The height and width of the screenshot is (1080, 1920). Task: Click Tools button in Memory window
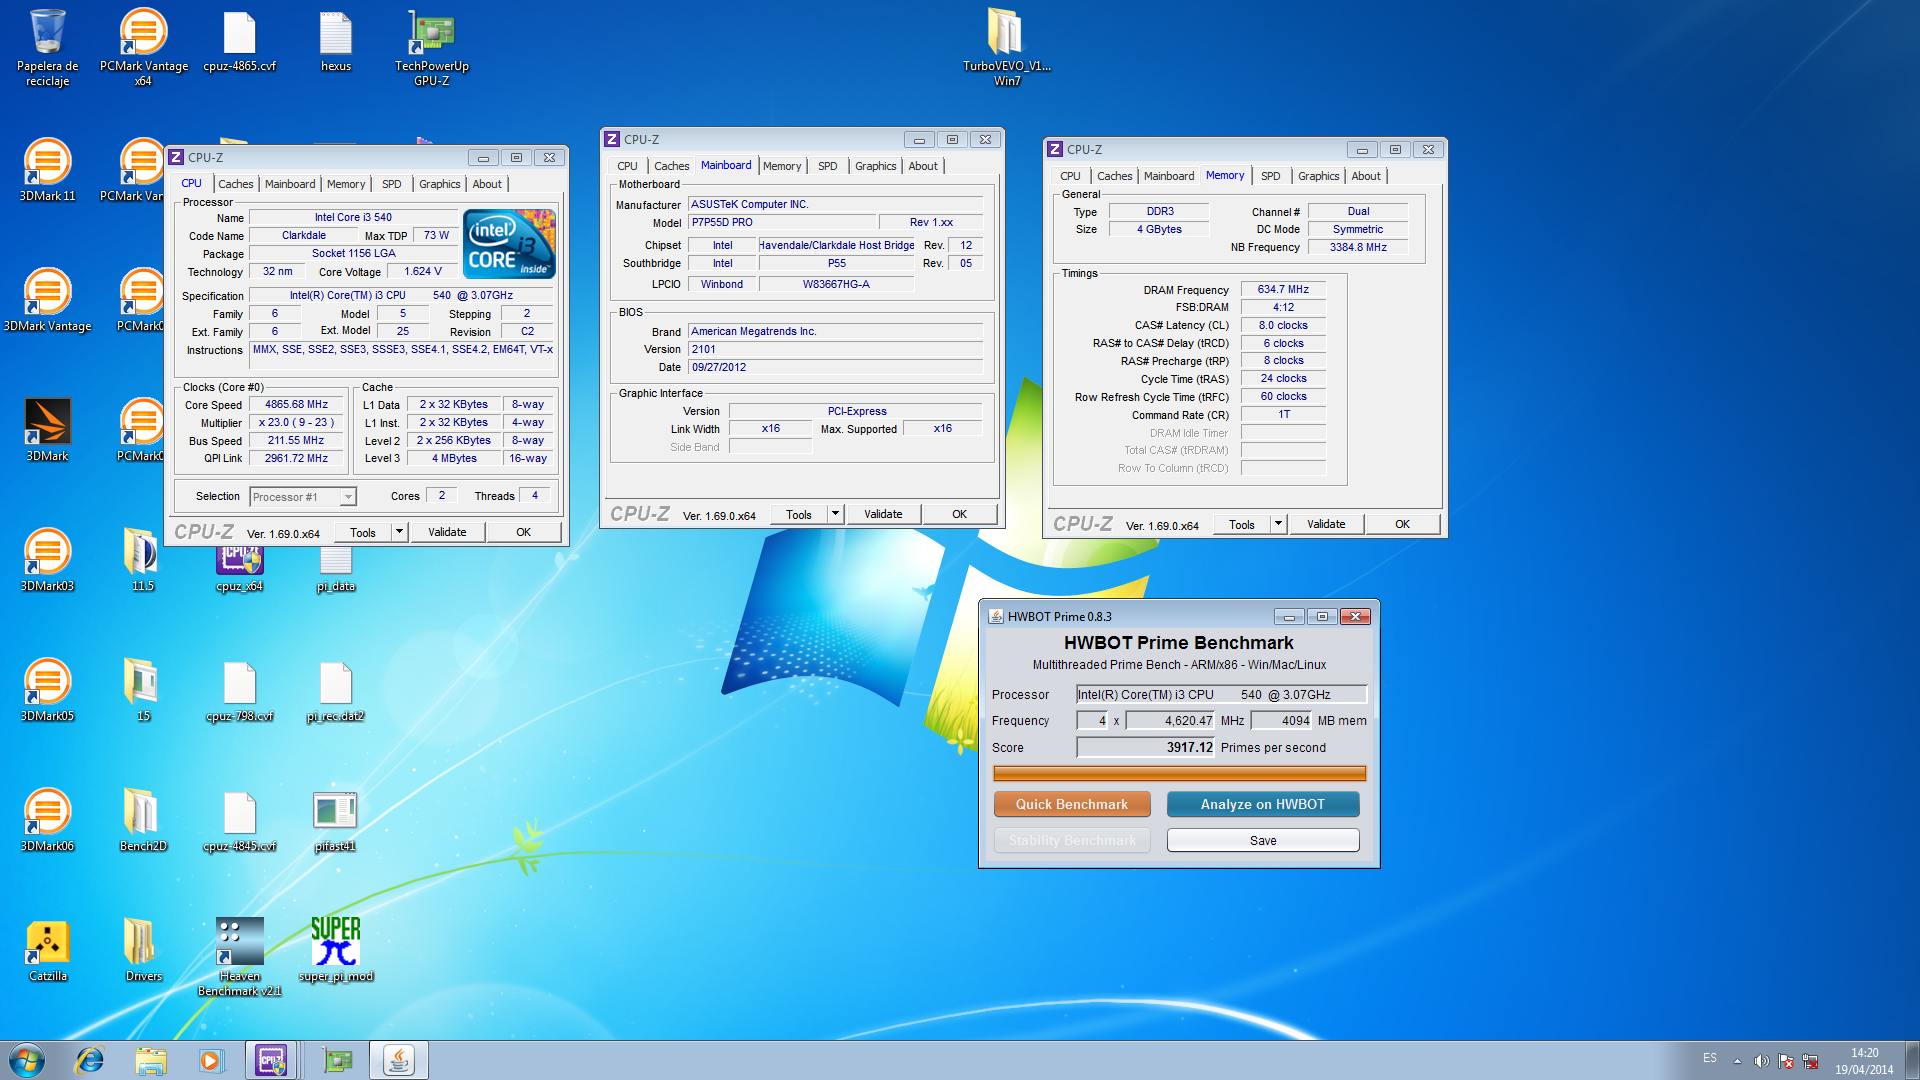1241,524
